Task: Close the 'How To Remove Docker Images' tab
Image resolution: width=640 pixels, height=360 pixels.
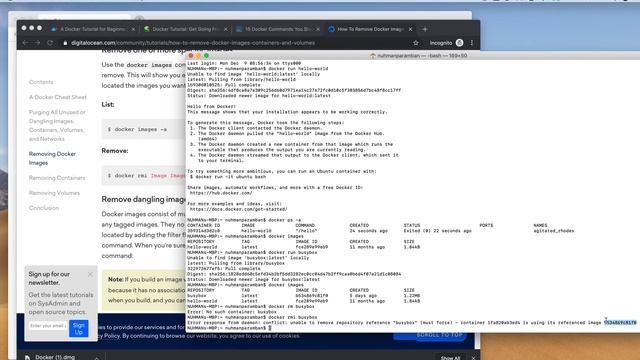Action: (410, 29)
